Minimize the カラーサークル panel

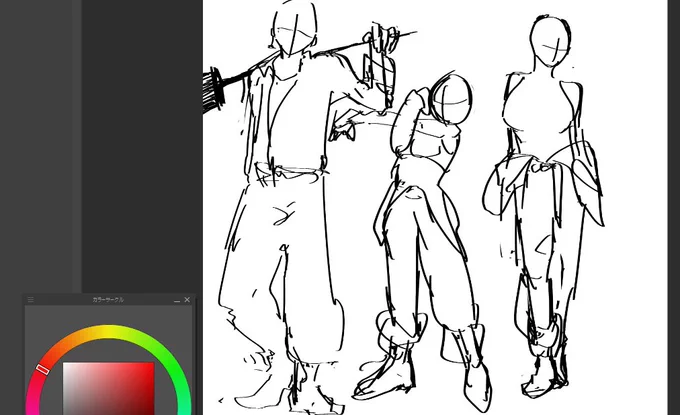point(177,300)
